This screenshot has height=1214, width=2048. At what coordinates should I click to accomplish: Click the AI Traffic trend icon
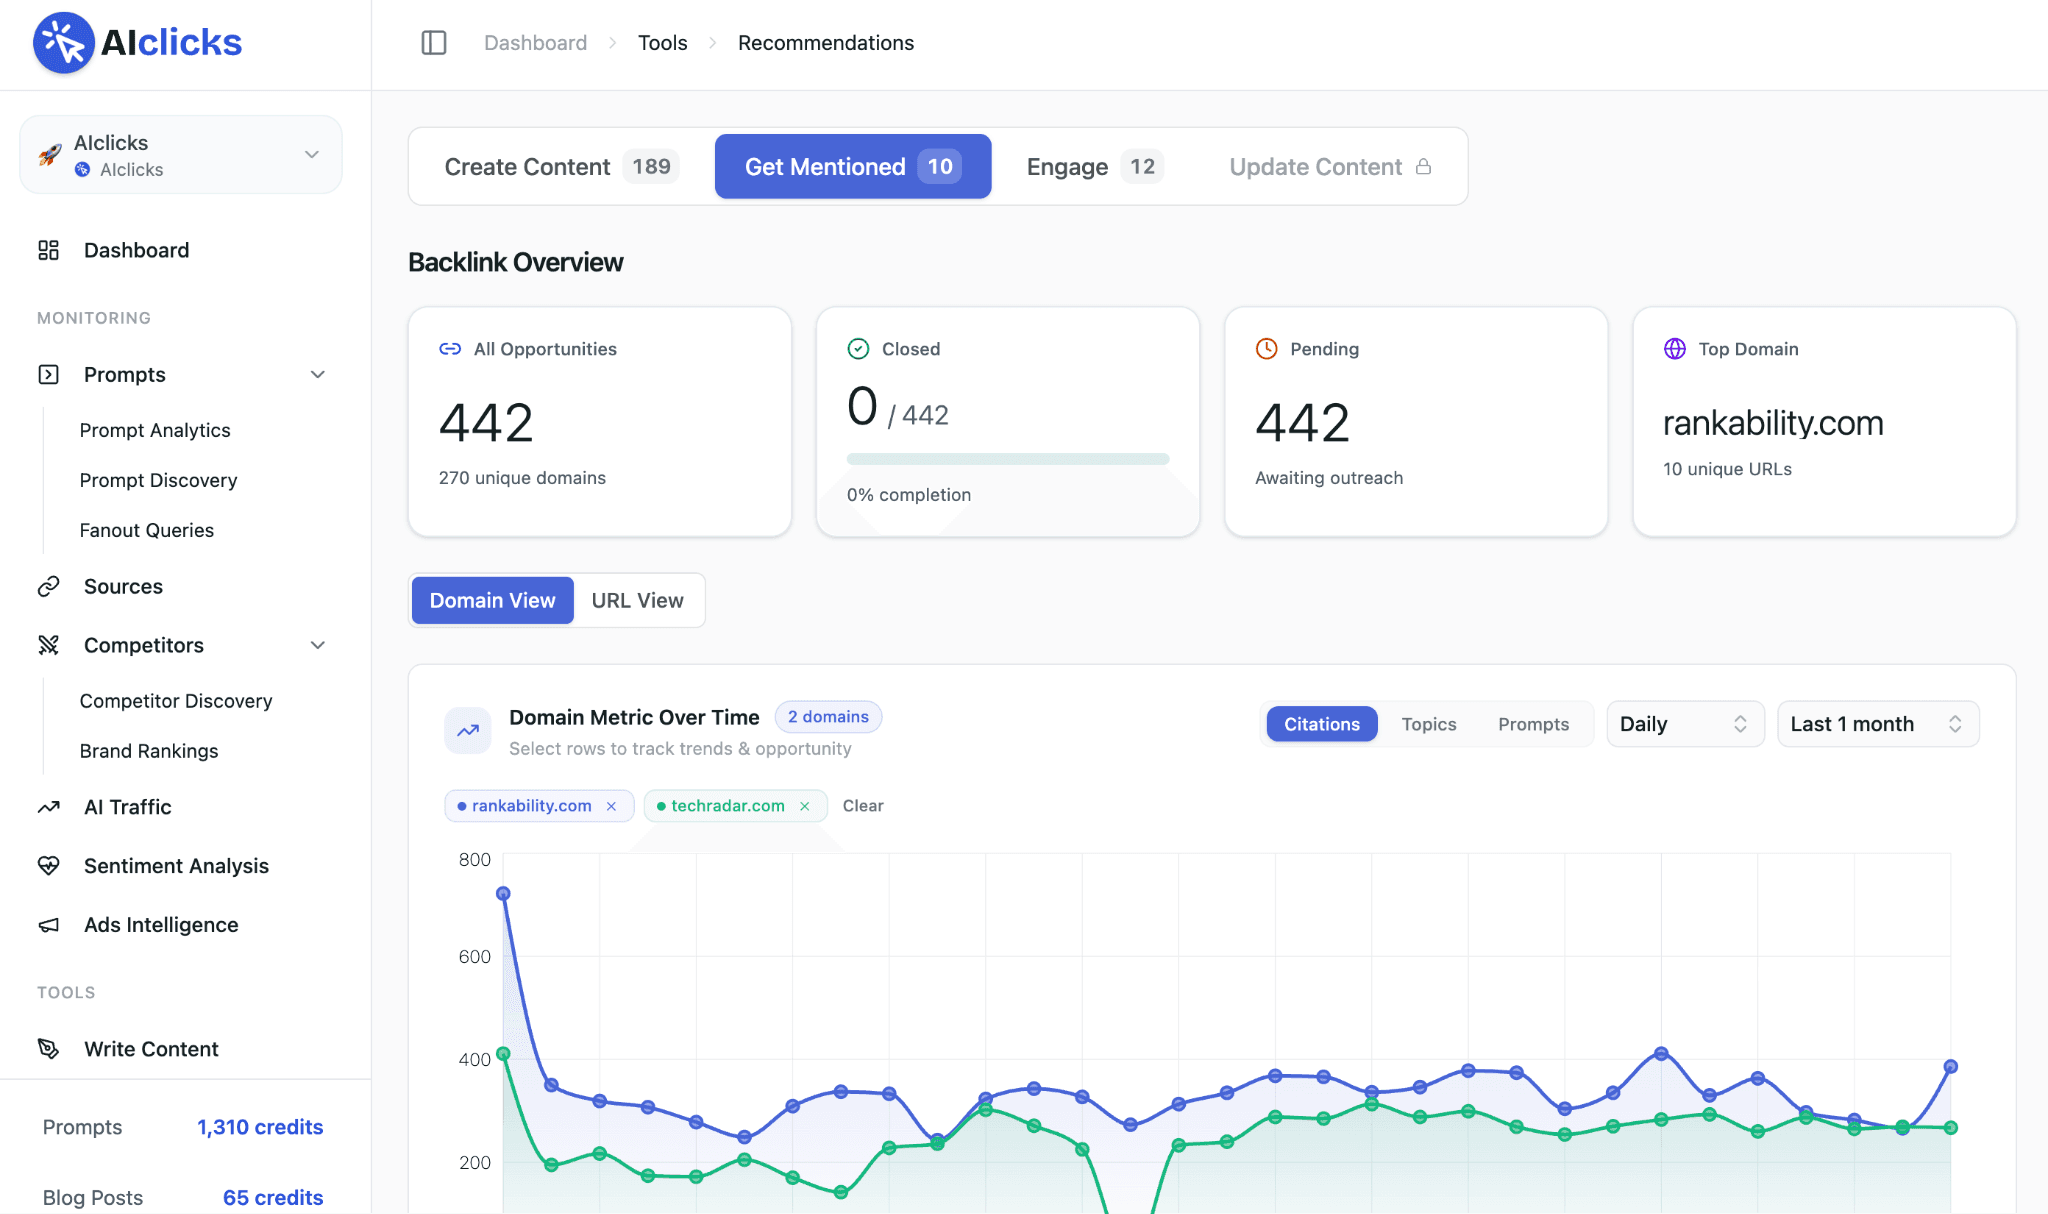(x=48, y=807)
